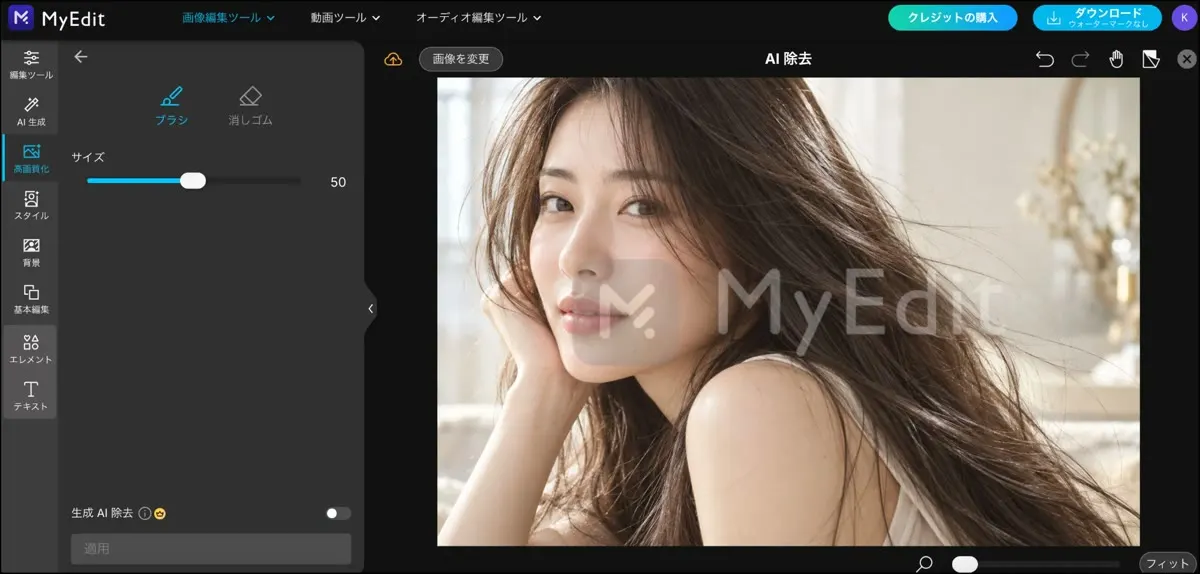Toggle the 生成 AI 除去 switch
The image size is (1200, 574).
(x=338, y=513)
